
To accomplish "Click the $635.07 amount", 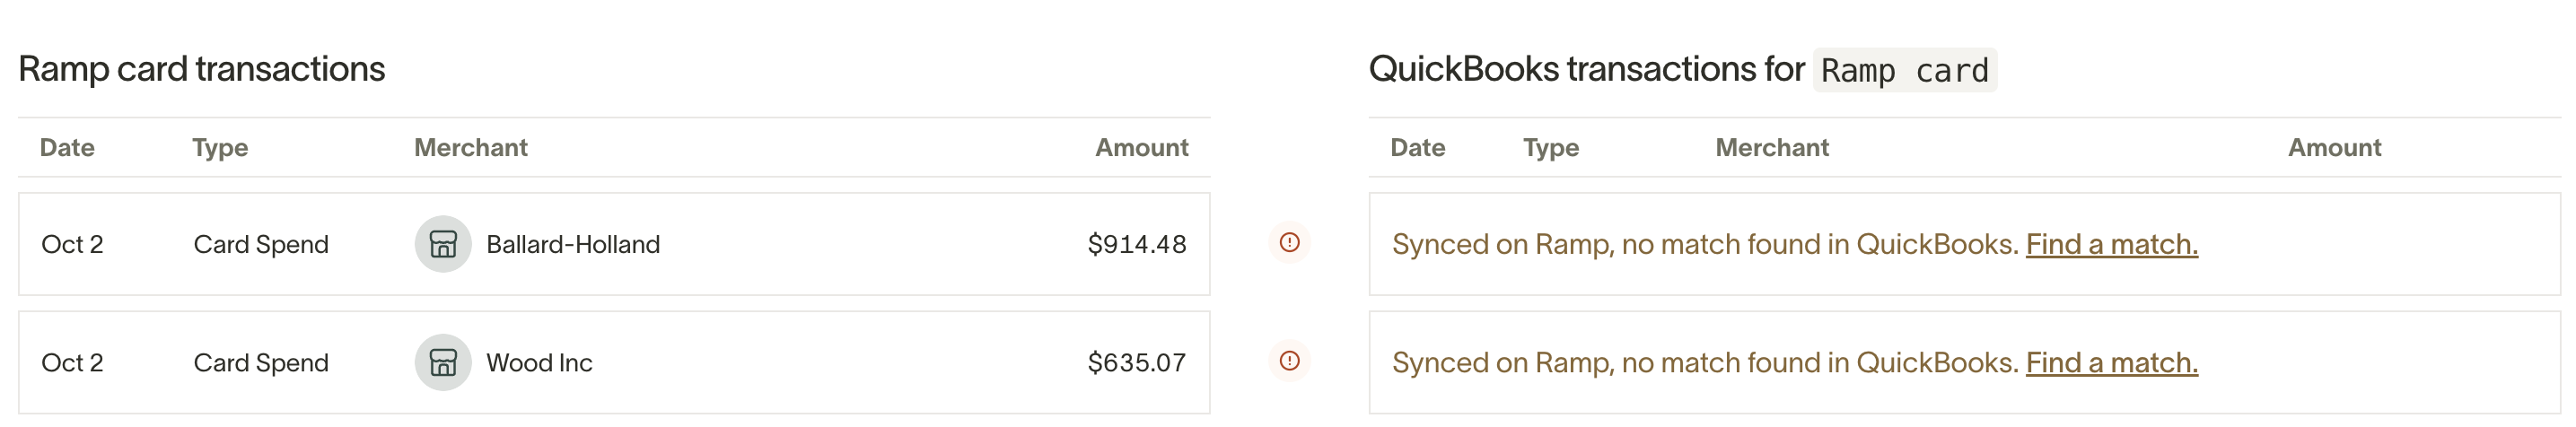I will pos(1137,362).
